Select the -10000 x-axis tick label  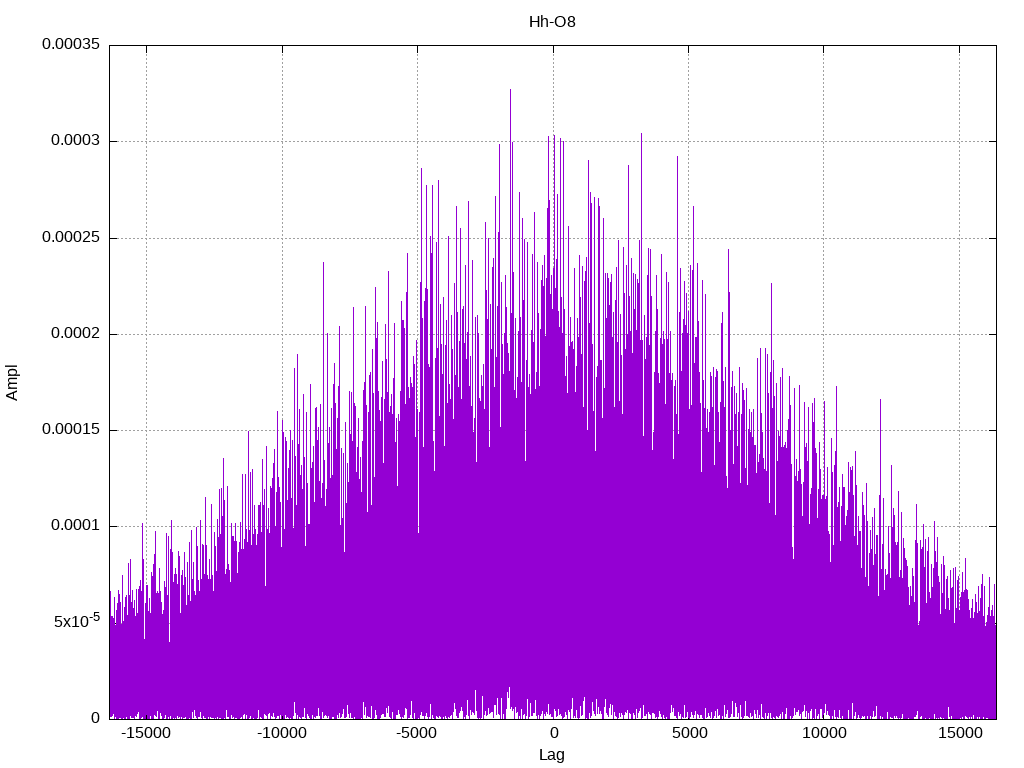coord(282,734)
